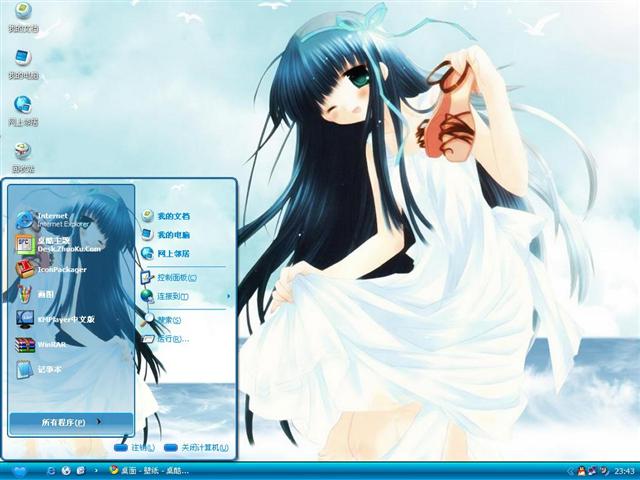Expand the 连接到(T) submenu
640x480 pixels.
point(186,296)
